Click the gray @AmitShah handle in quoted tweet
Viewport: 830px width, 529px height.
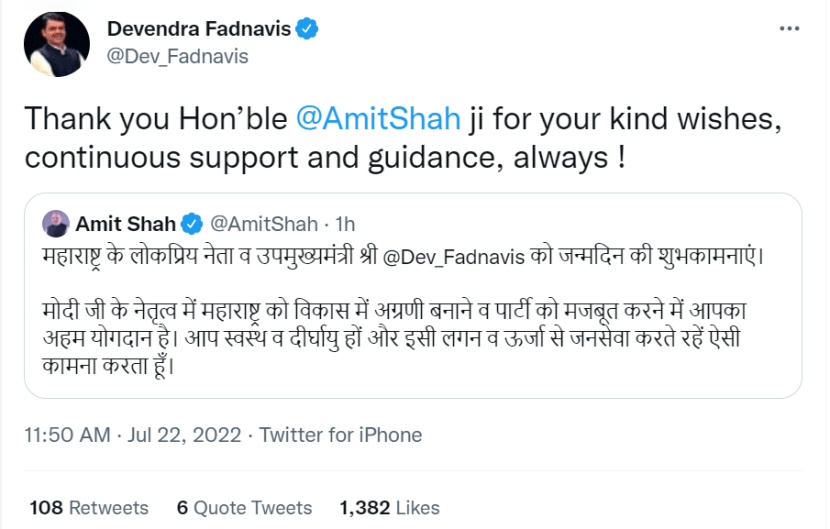(x=262, y=222)
